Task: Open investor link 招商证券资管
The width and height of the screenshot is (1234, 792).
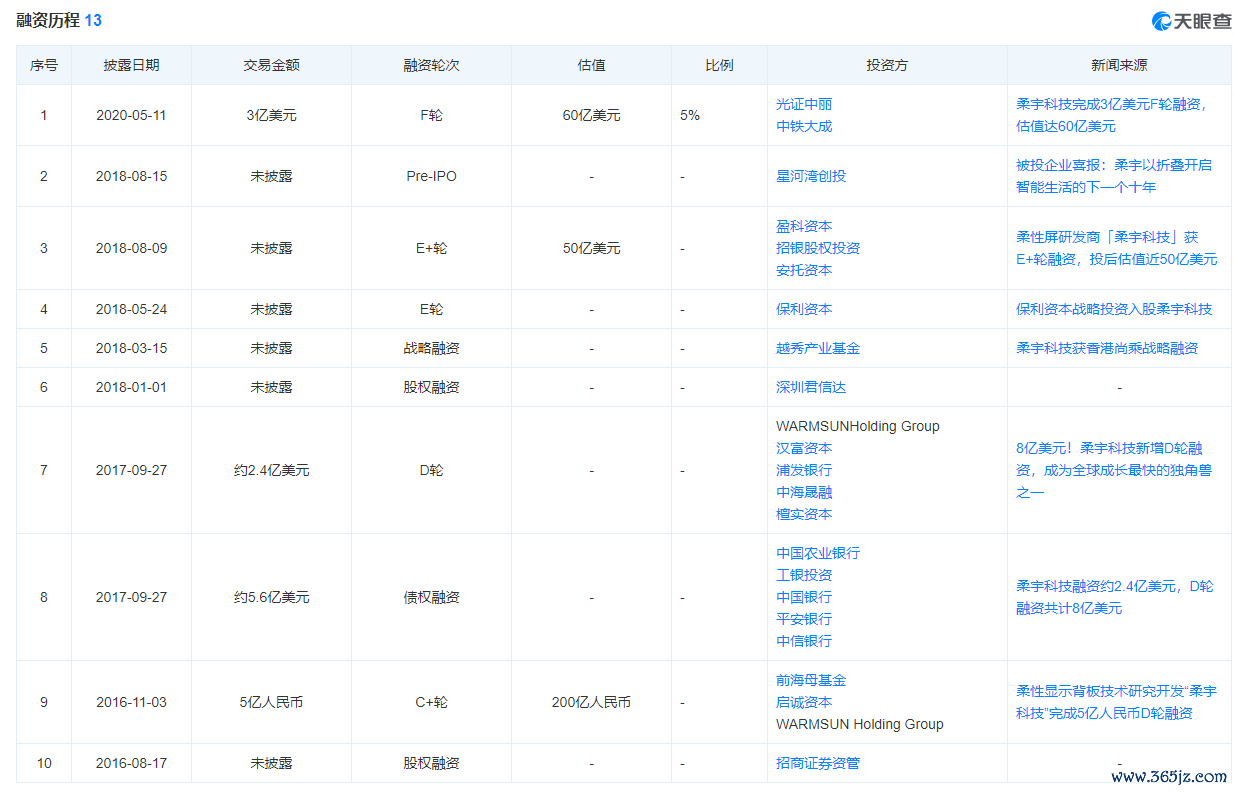Action: (x=818, y=763)
